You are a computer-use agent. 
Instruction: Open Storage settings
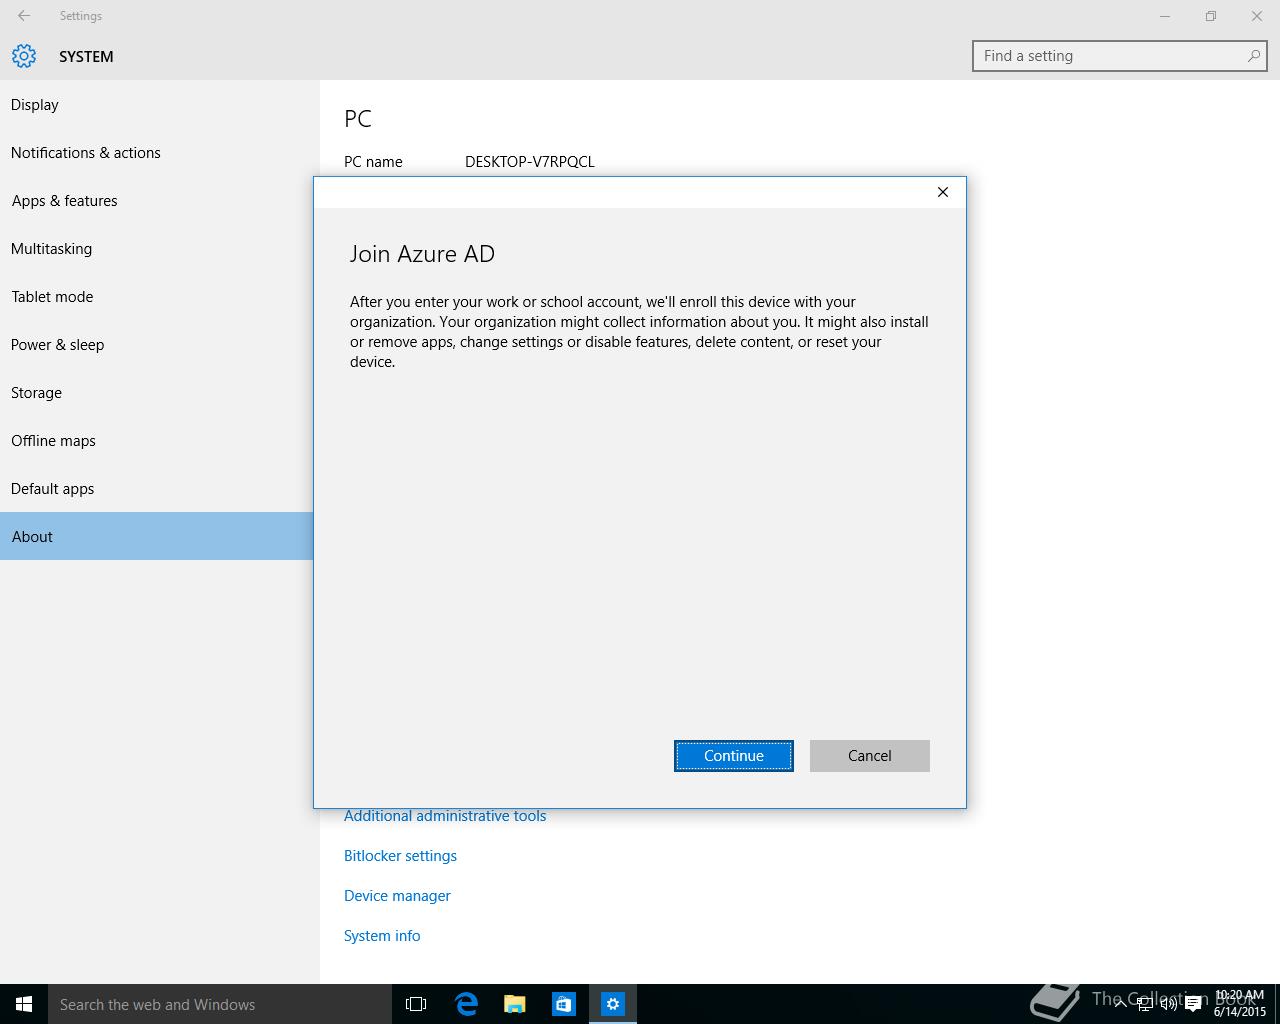click(x=156, y=393)
